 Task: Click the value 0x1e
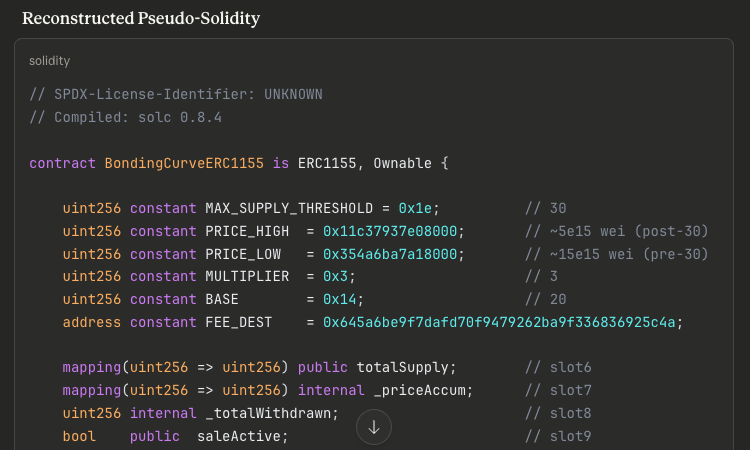coord(415,208)
